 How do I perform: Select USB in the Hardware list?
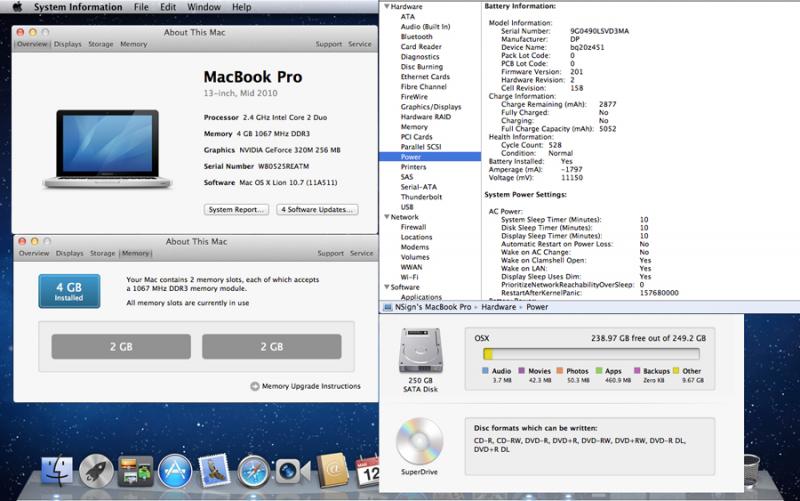[x=407, y=207]
